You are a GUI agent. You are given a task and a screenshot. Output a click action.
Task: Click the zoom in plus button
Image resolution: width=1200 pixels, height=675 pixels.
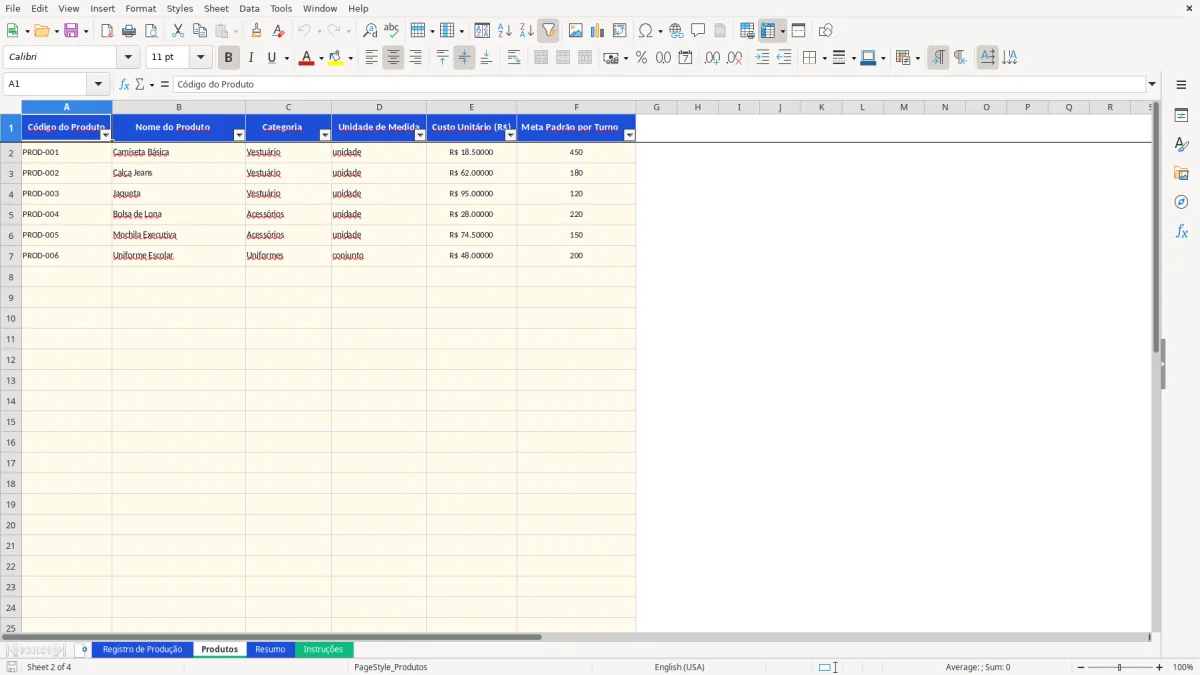1160,667
